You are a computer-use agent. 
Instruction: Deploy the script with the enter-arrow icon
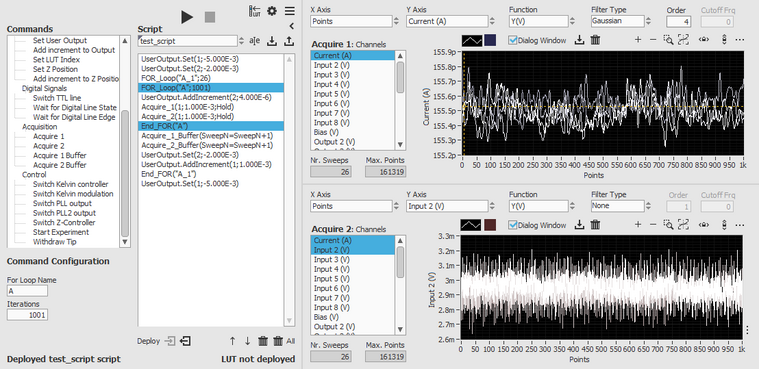click(170, 341)
